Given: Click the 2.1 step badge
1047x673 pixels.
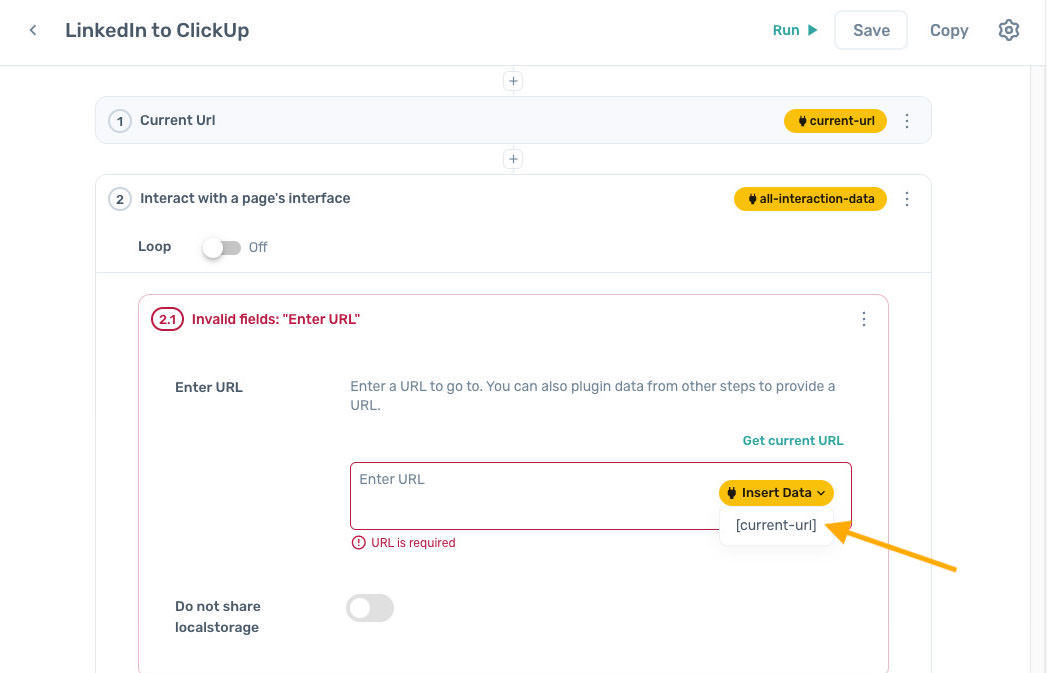Looking at the screenshot, I should click(167, 319).
